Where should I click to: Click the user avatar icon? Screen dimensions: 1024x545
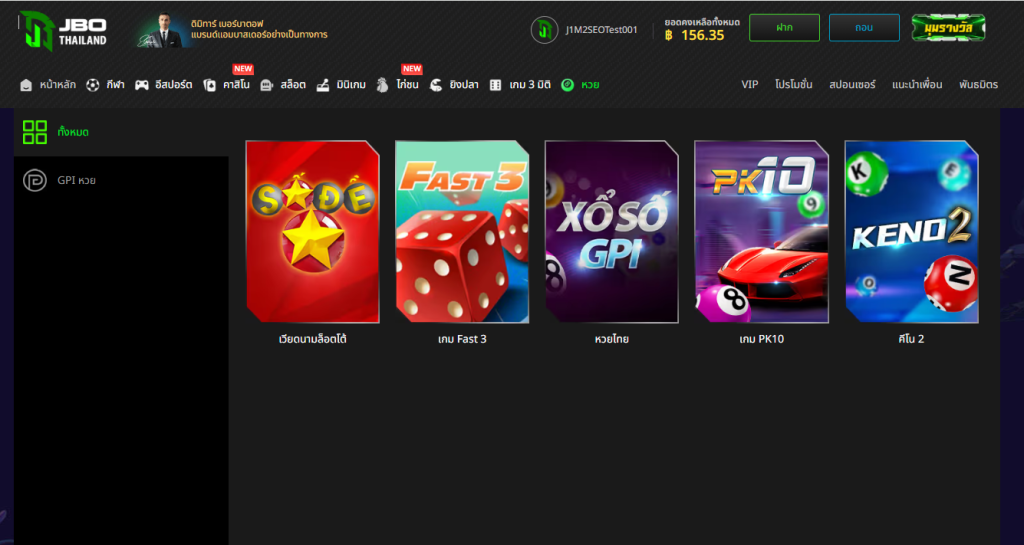pos(544,30)
